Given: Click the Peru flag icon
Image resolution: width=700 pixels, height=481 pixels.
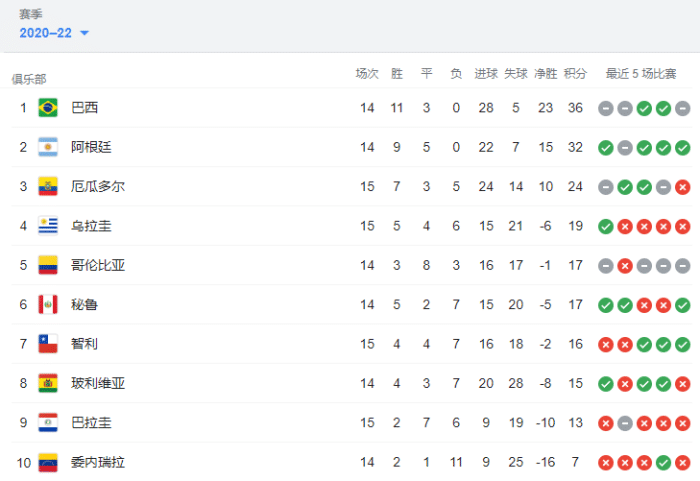Looking at the screenshot, I should [48, 305].
